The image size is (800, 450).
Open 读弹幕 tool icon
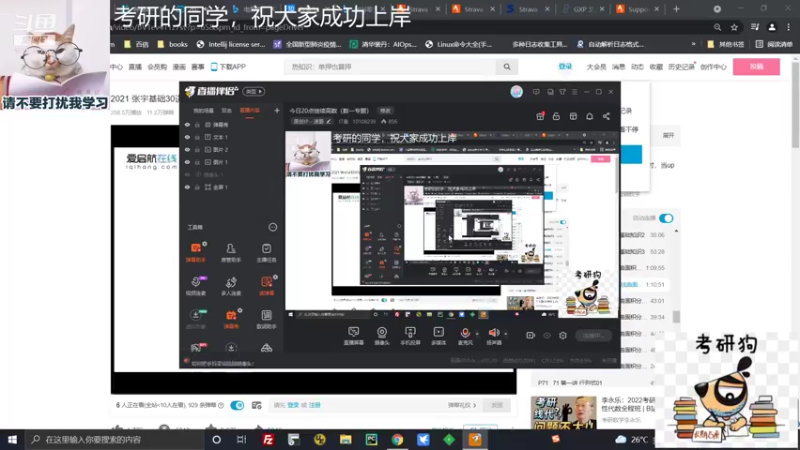(x=266, y=286)
